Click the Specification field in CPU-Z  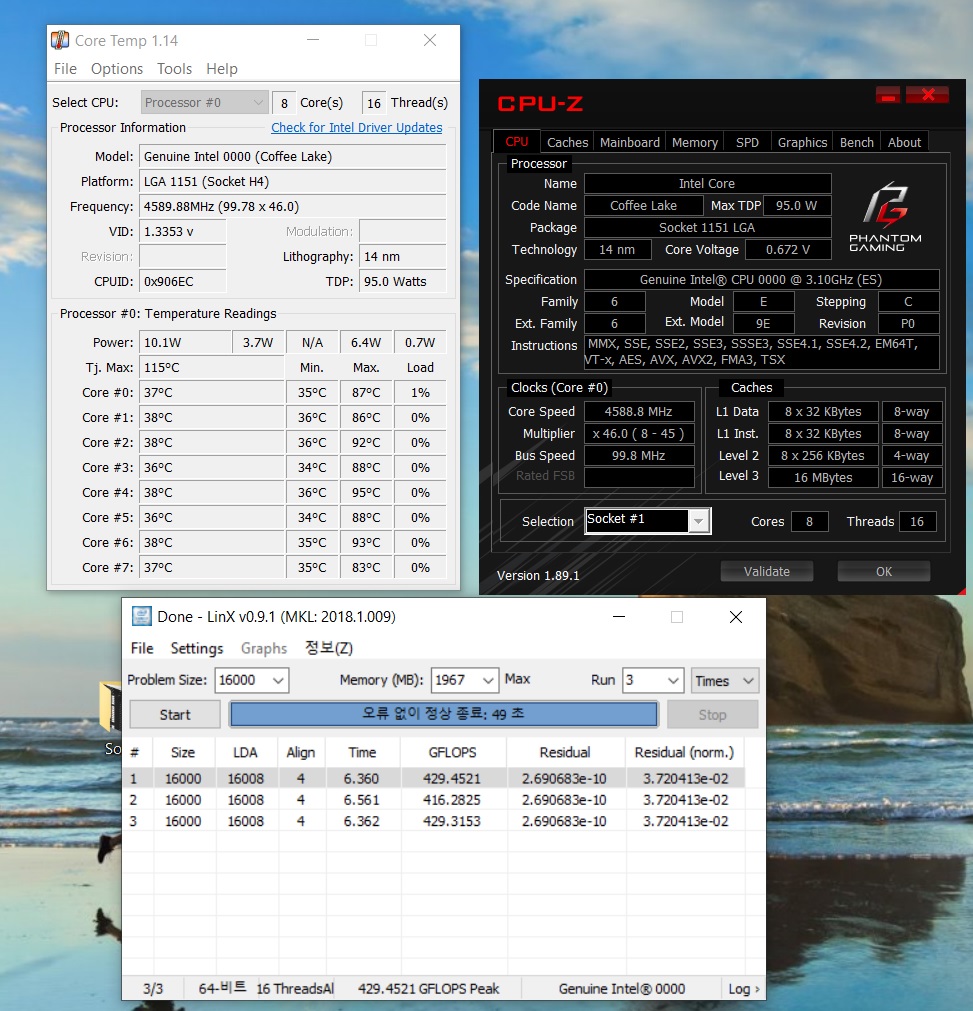761,279
